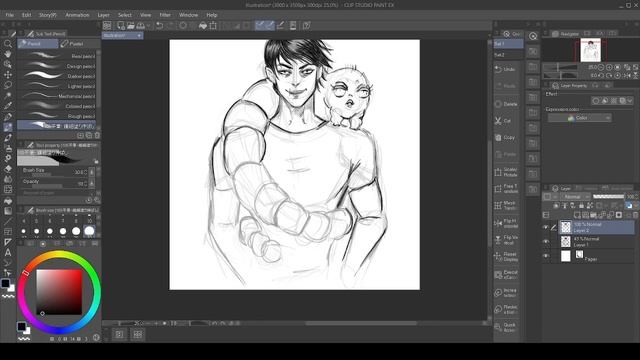Click the navigator rotate-left icon
This screenshot has height=360, width=640.
[601, 76]
